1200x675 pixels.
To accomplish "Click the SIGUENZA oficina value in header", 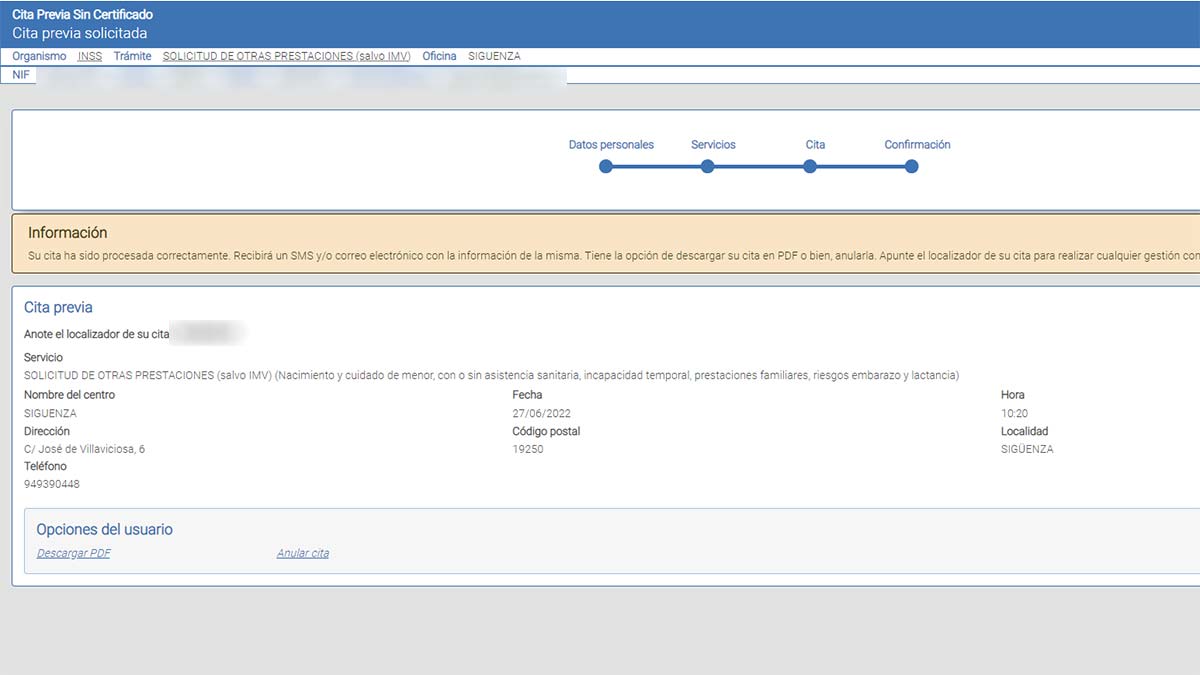I will [x=494, y=57].
